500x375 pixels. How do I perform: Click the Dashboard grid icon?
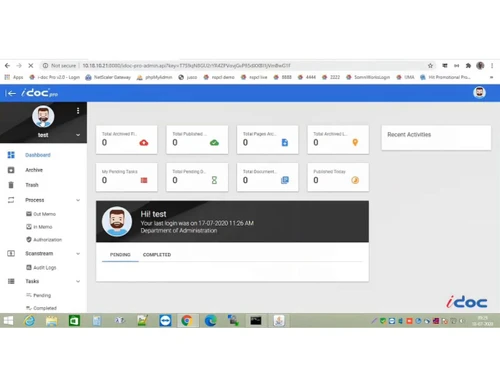tap(11, 155)
